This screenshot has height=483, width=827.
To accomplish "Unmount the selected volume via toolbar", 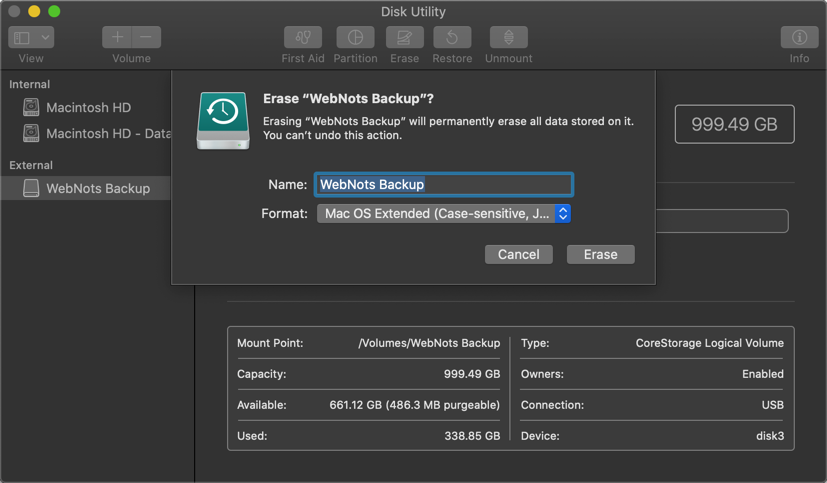I will (508, 38).
